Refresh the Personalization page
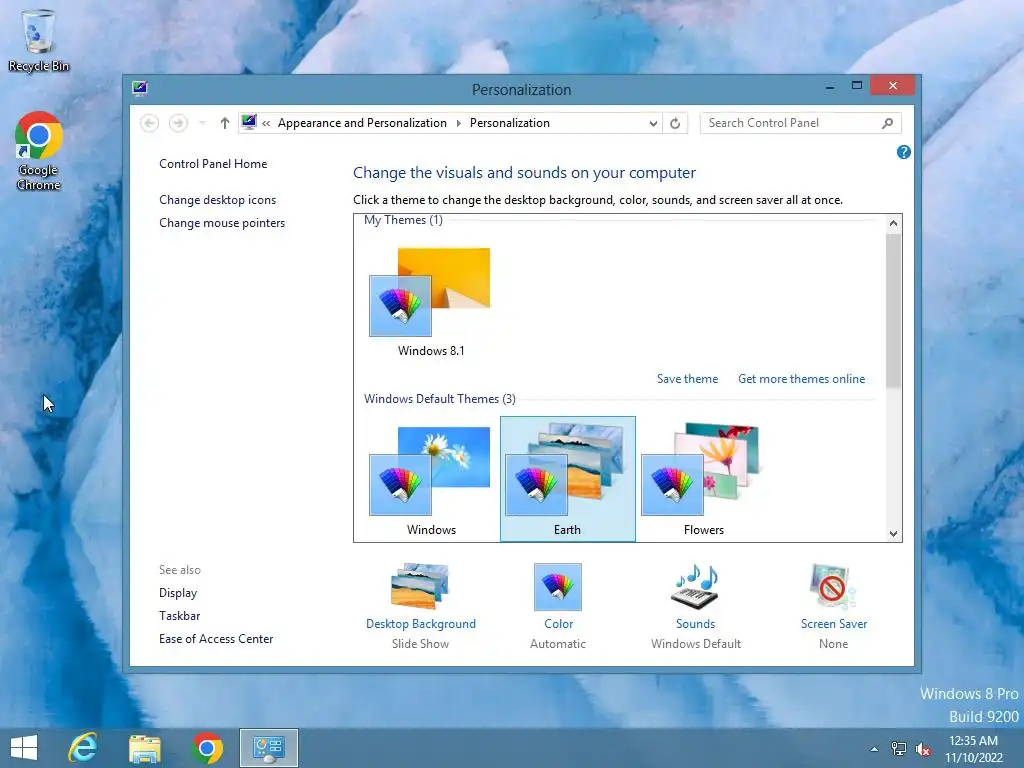Viewport: 1024px width, 768px height. 675,123
